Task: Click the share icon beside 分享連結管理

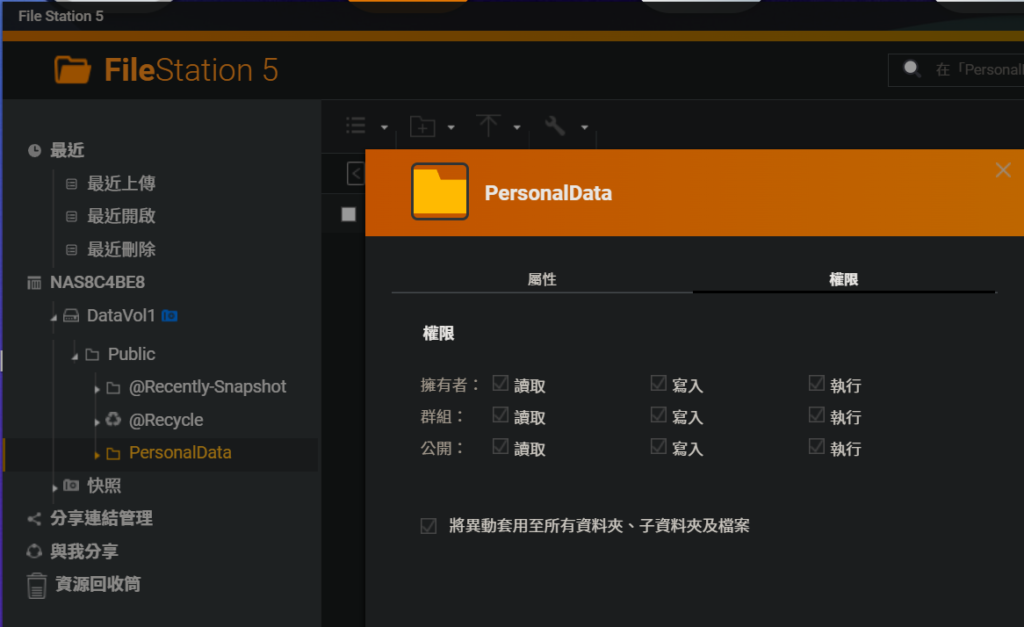Action: tap(35, 519)
